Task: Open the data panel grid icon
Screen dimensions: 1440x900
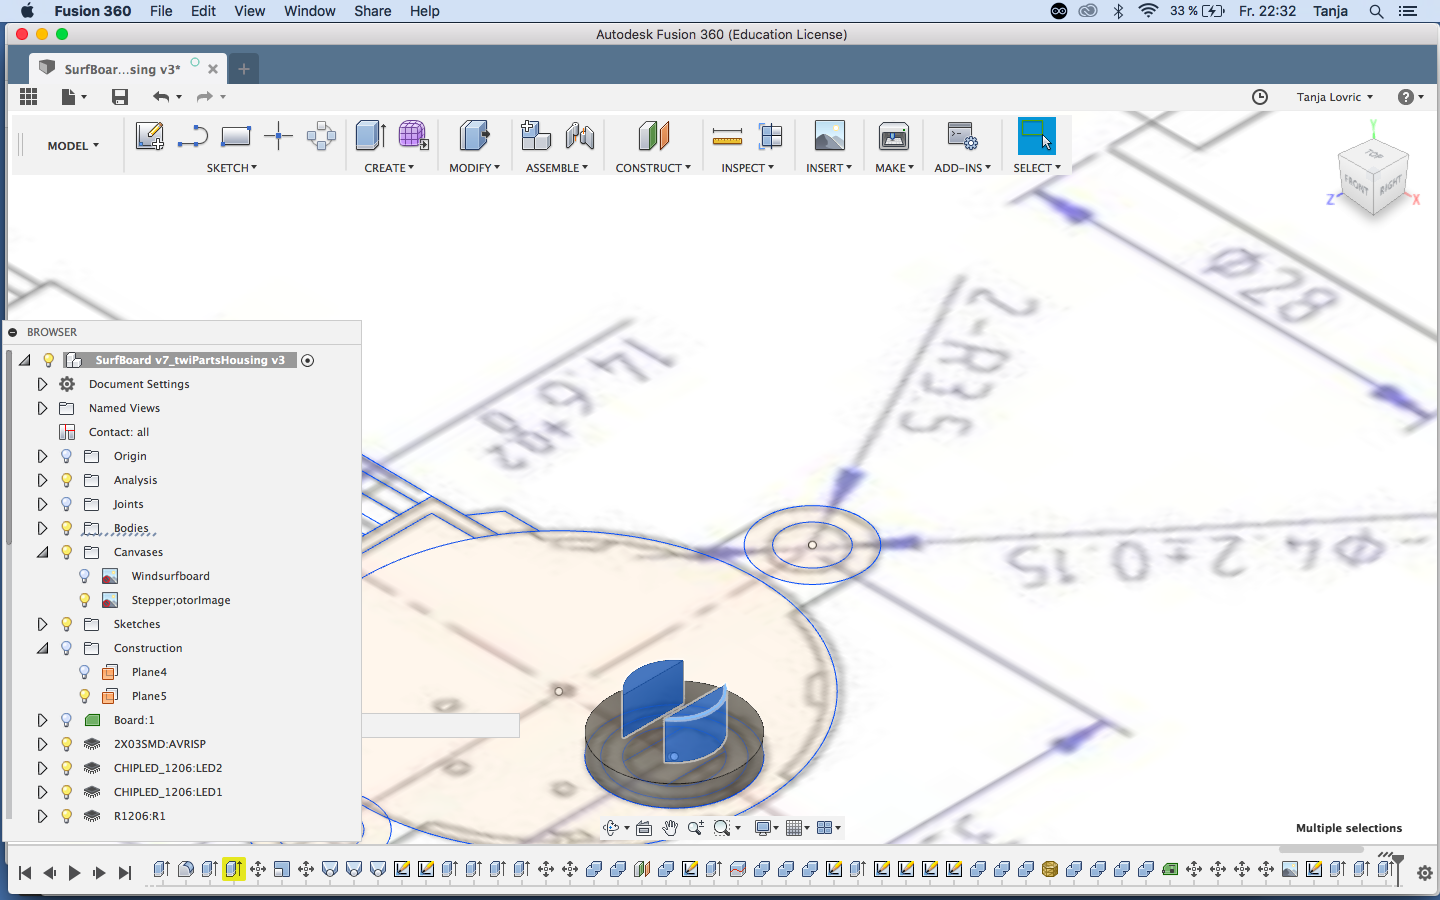Action: (28, 96)
